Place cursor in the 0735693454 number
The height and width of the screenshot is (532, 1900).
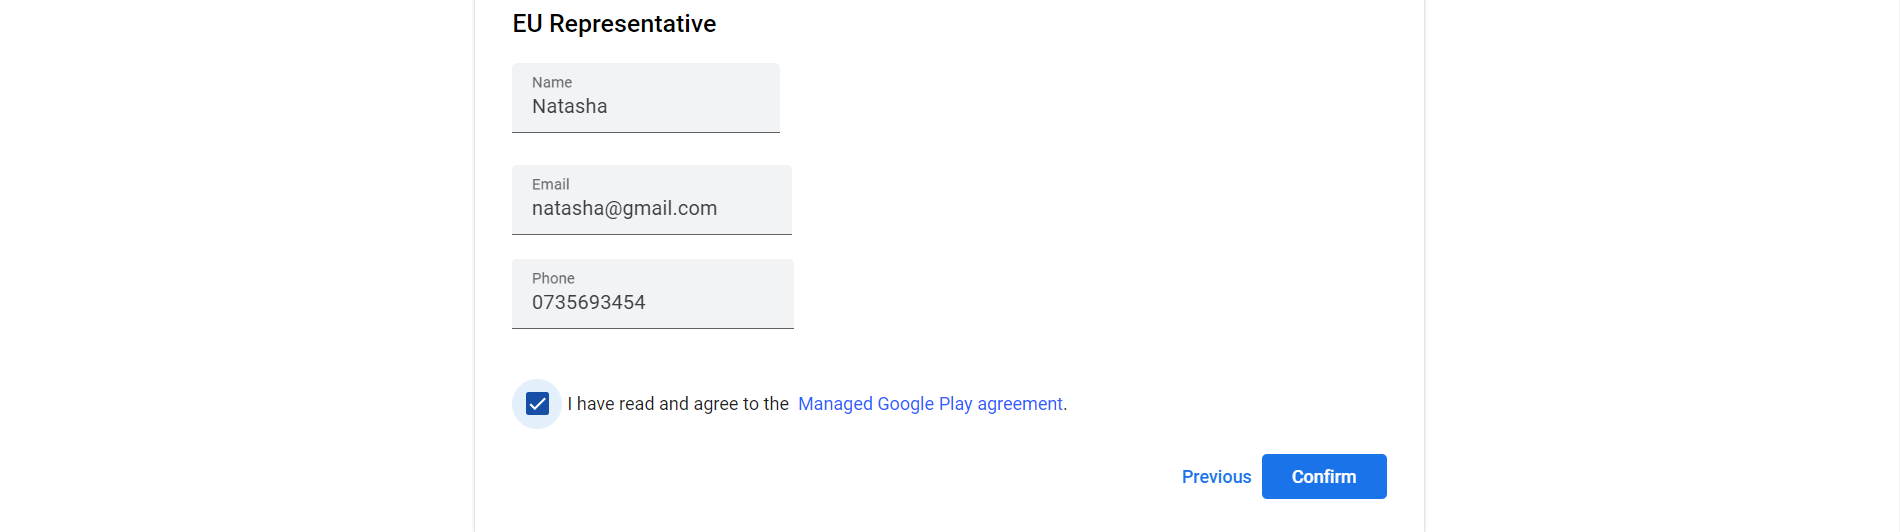(x=588, y=303)
